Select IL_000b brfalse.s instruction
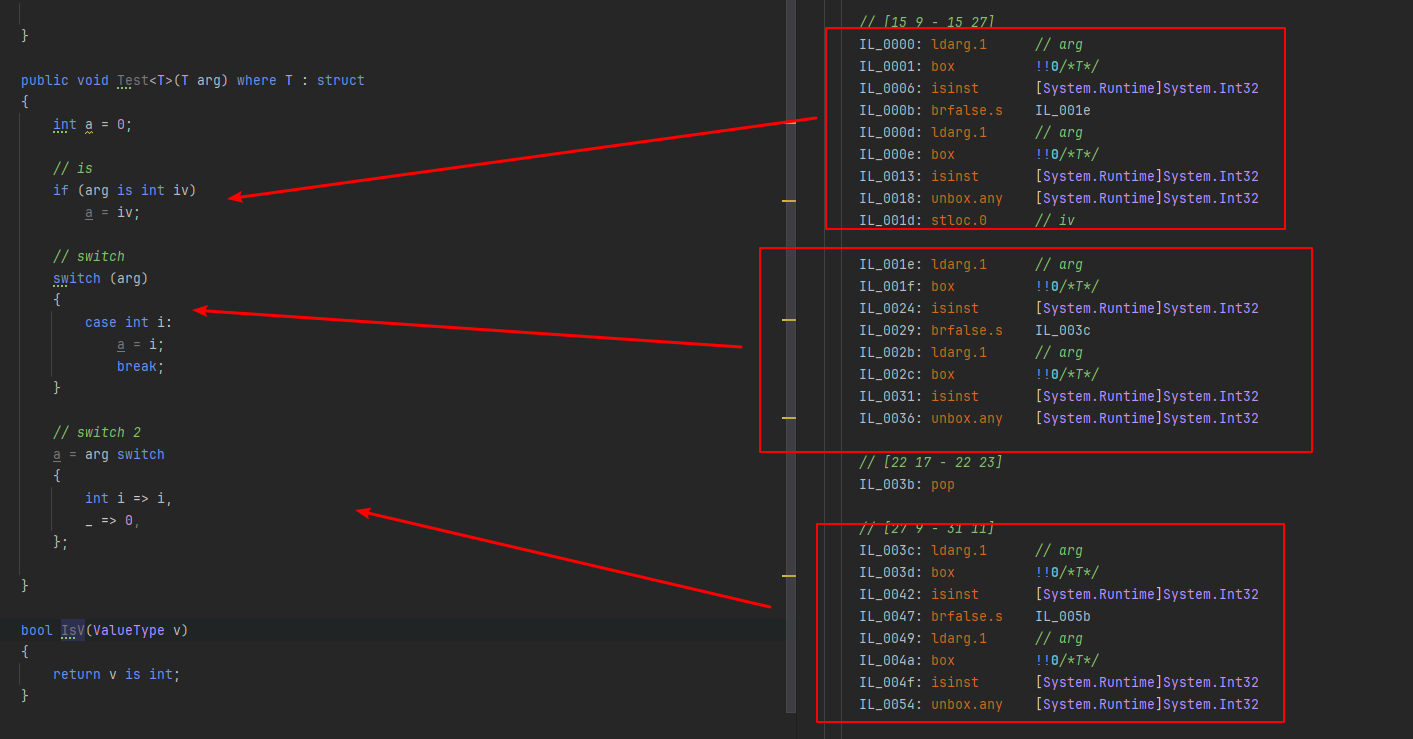Image resolution: width=1413 pixels, height=739 pixels. pyautogui.click(x=974, y=110)
